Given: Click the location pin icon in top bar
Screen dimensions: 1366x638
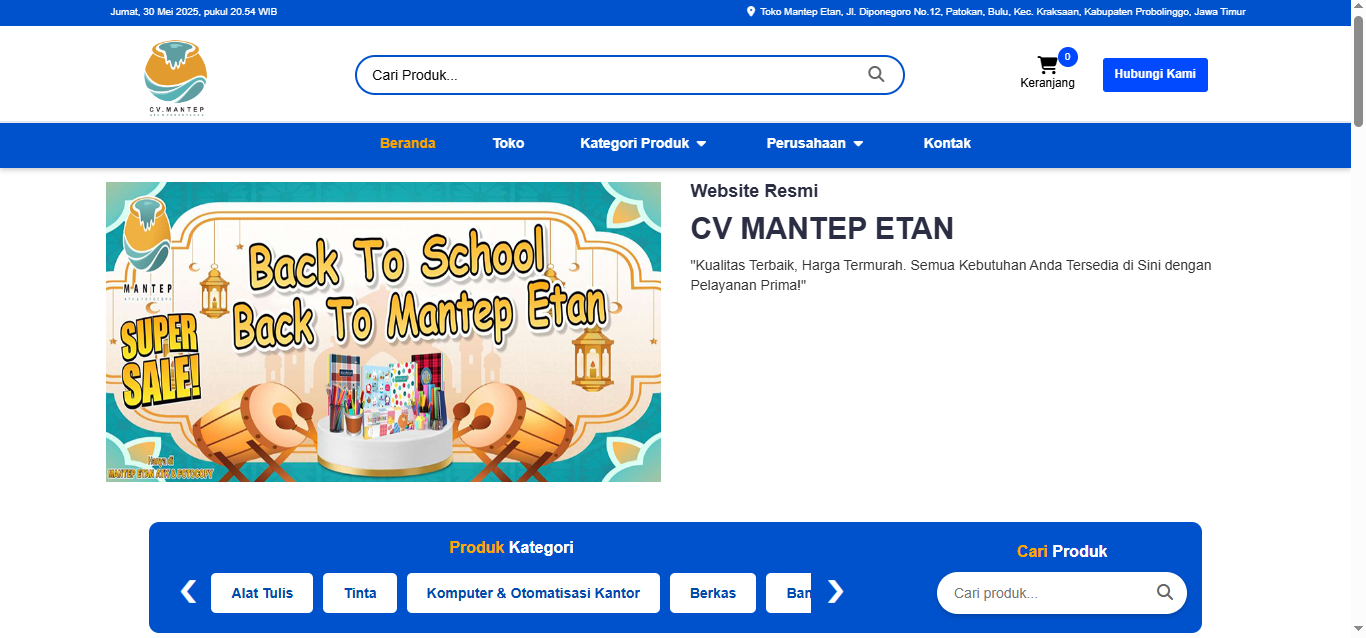Looking at the screenshot, I should tap(751, 12).
